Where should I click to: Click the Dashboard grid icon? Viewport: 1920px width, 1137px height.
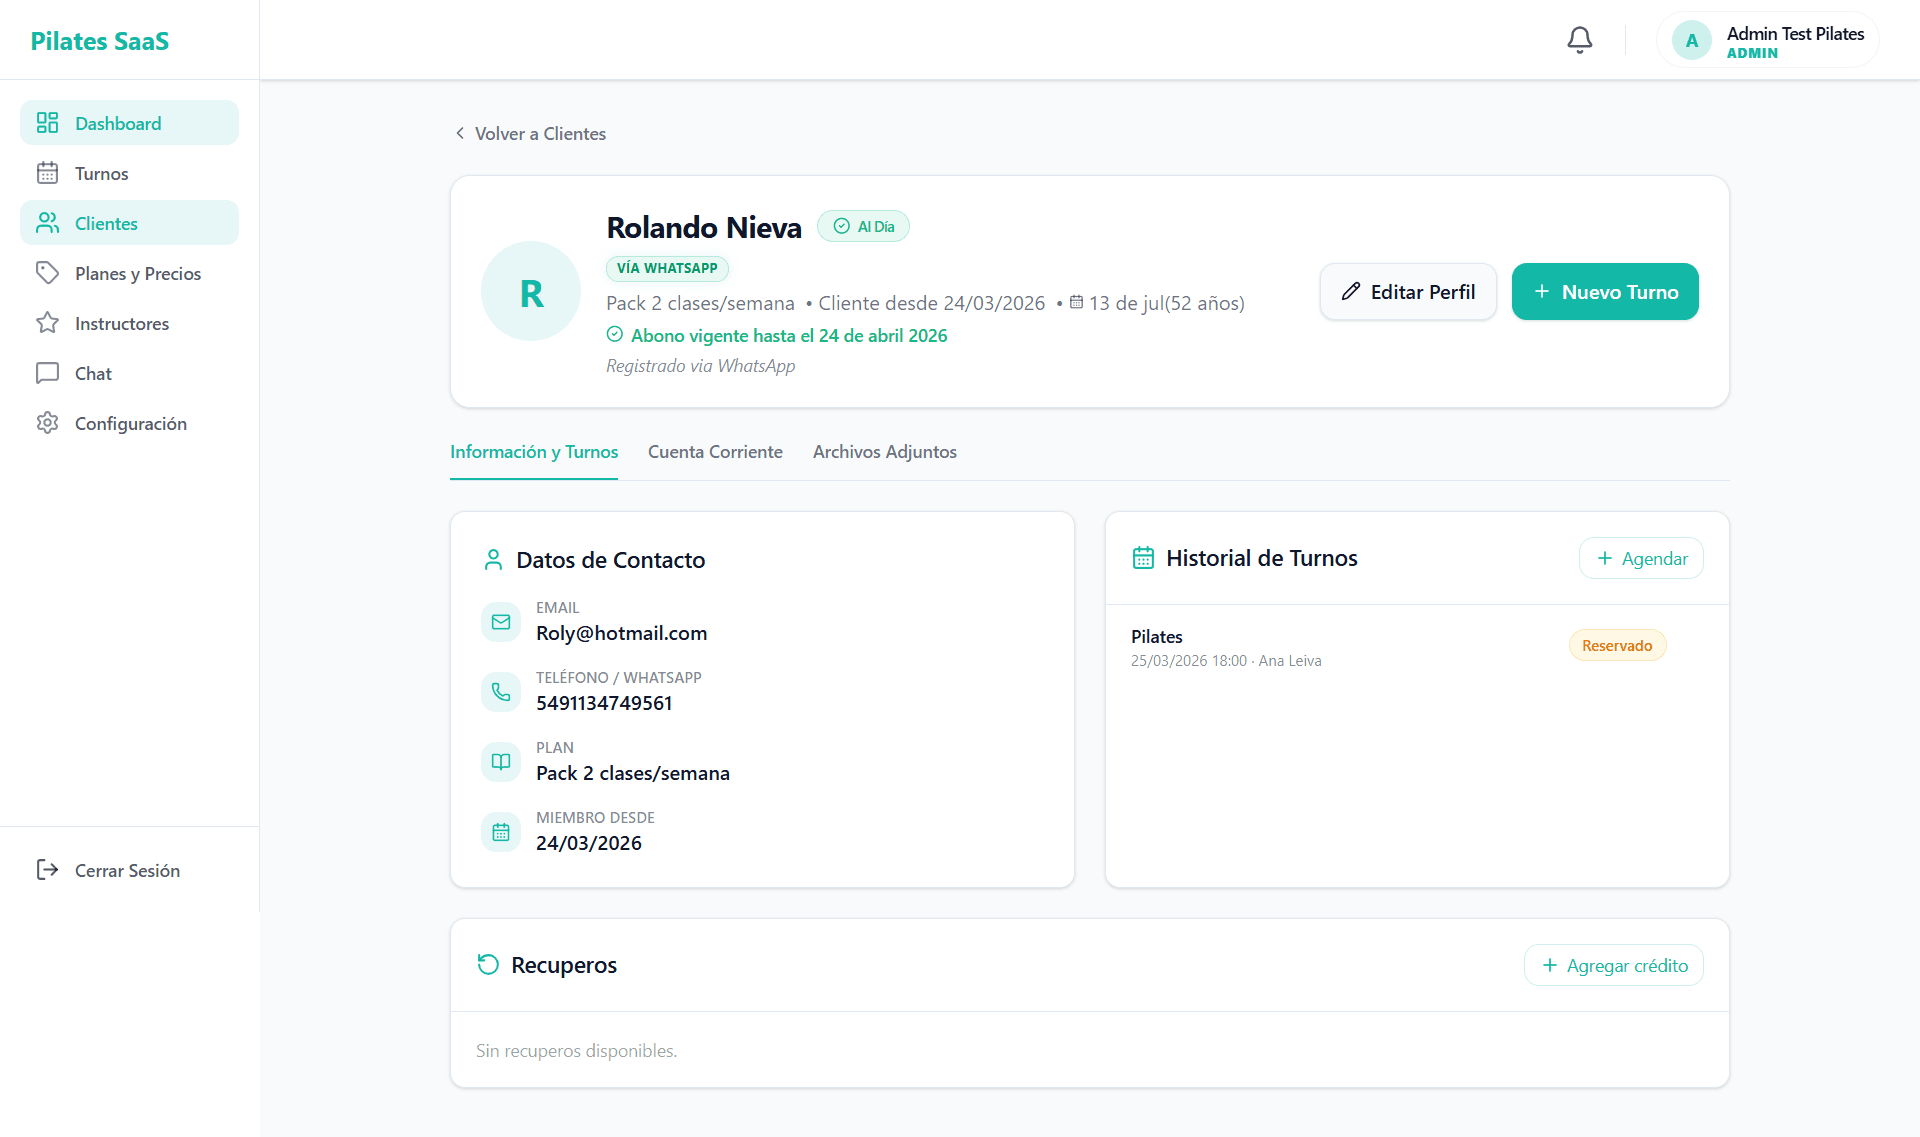click(x=47, y=123)
